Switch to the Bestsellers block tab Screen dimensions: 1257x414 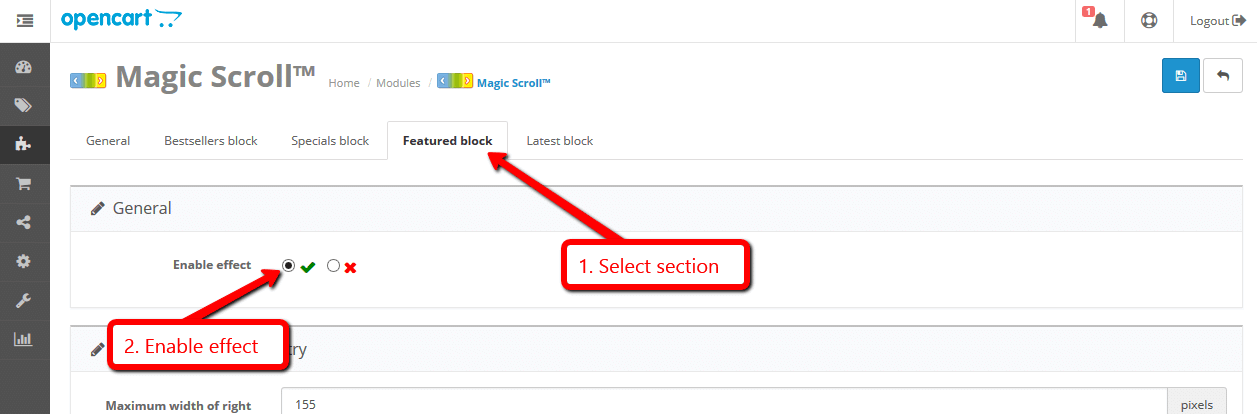[x=211, y=141]
